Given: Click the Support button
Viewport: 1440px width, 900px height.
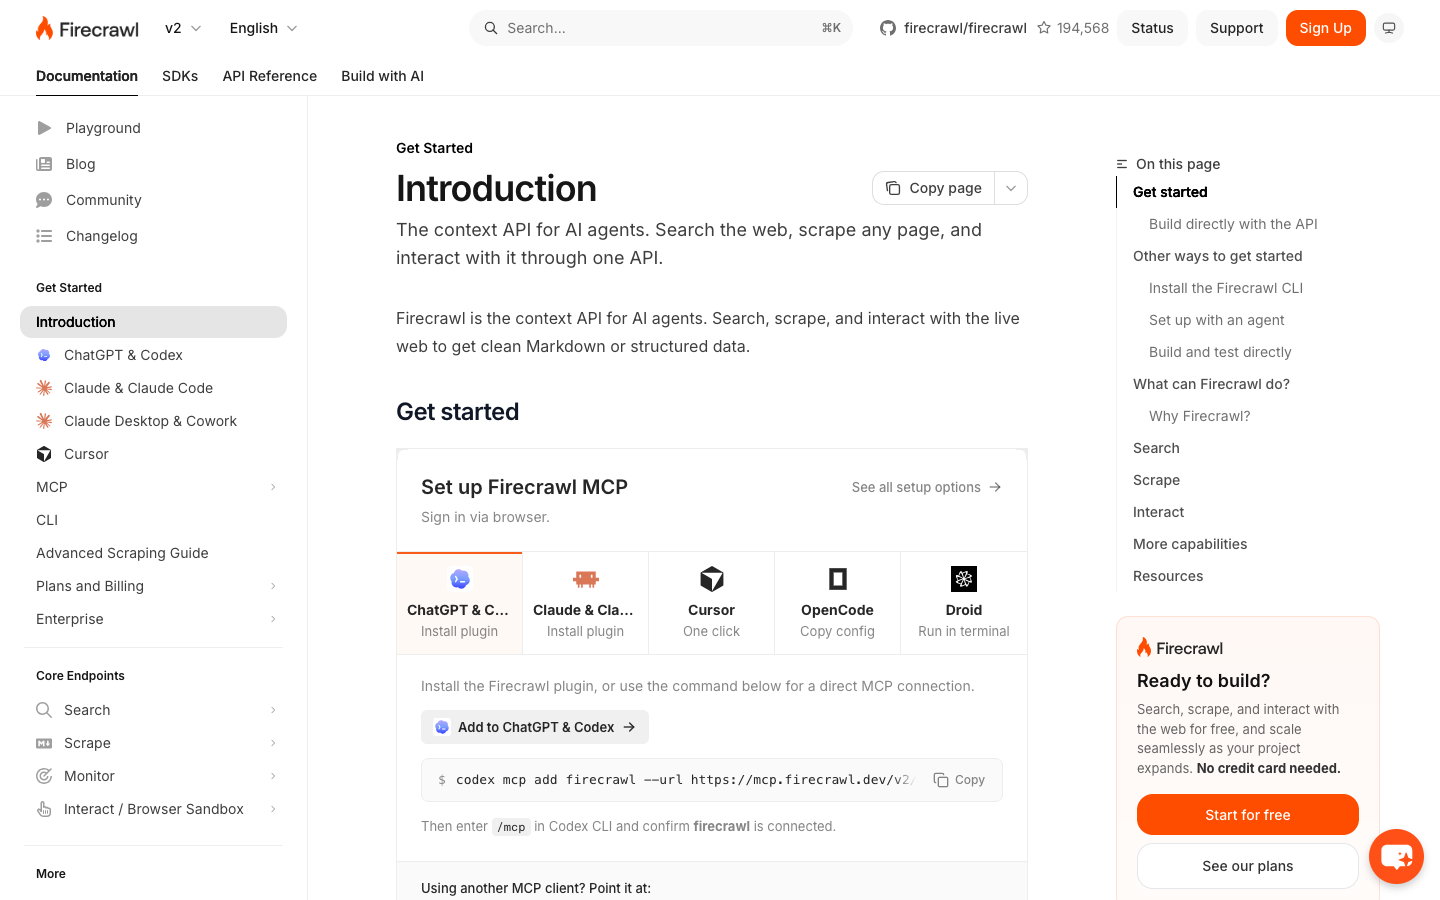Looking at the screenshot, I should (x=1236, y=28).
